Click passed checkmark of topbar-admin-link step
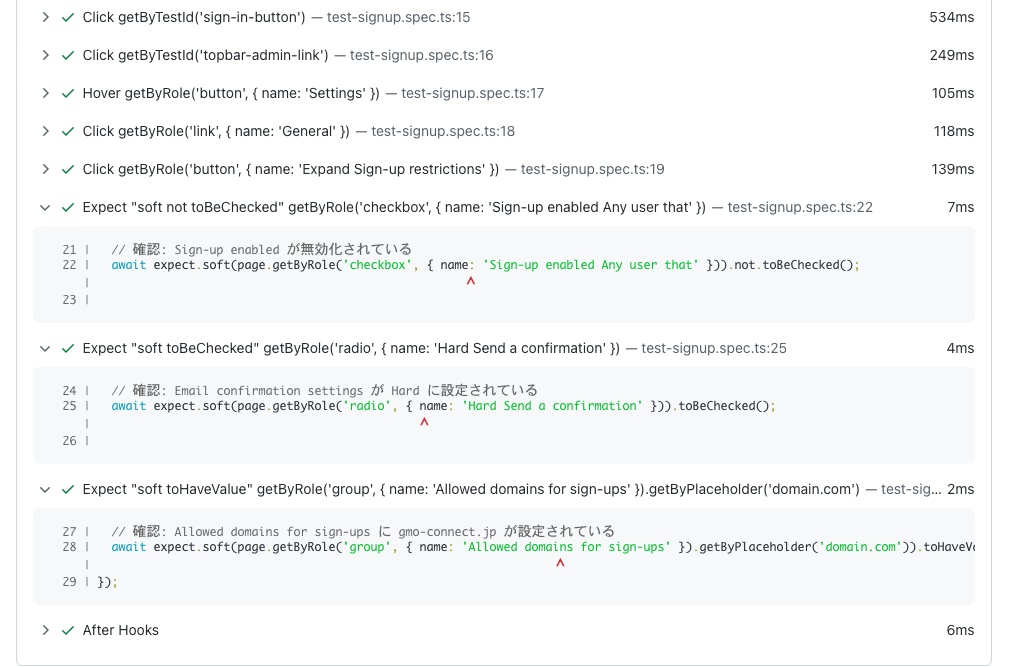 pos(68,55)
